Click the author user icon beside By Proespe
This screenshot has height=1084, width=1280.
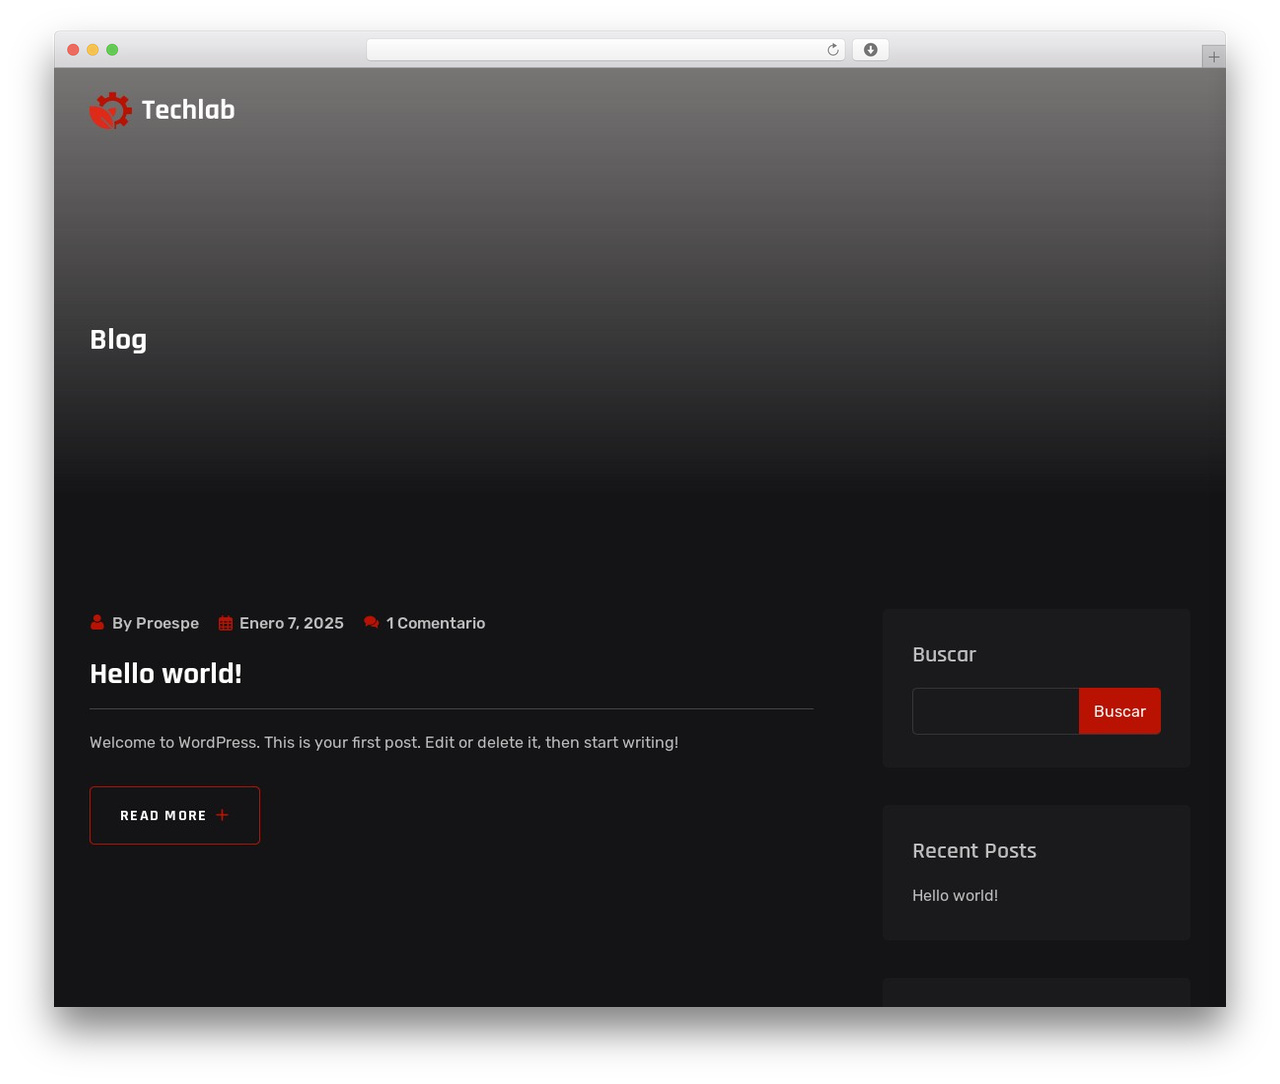(97, 622)
